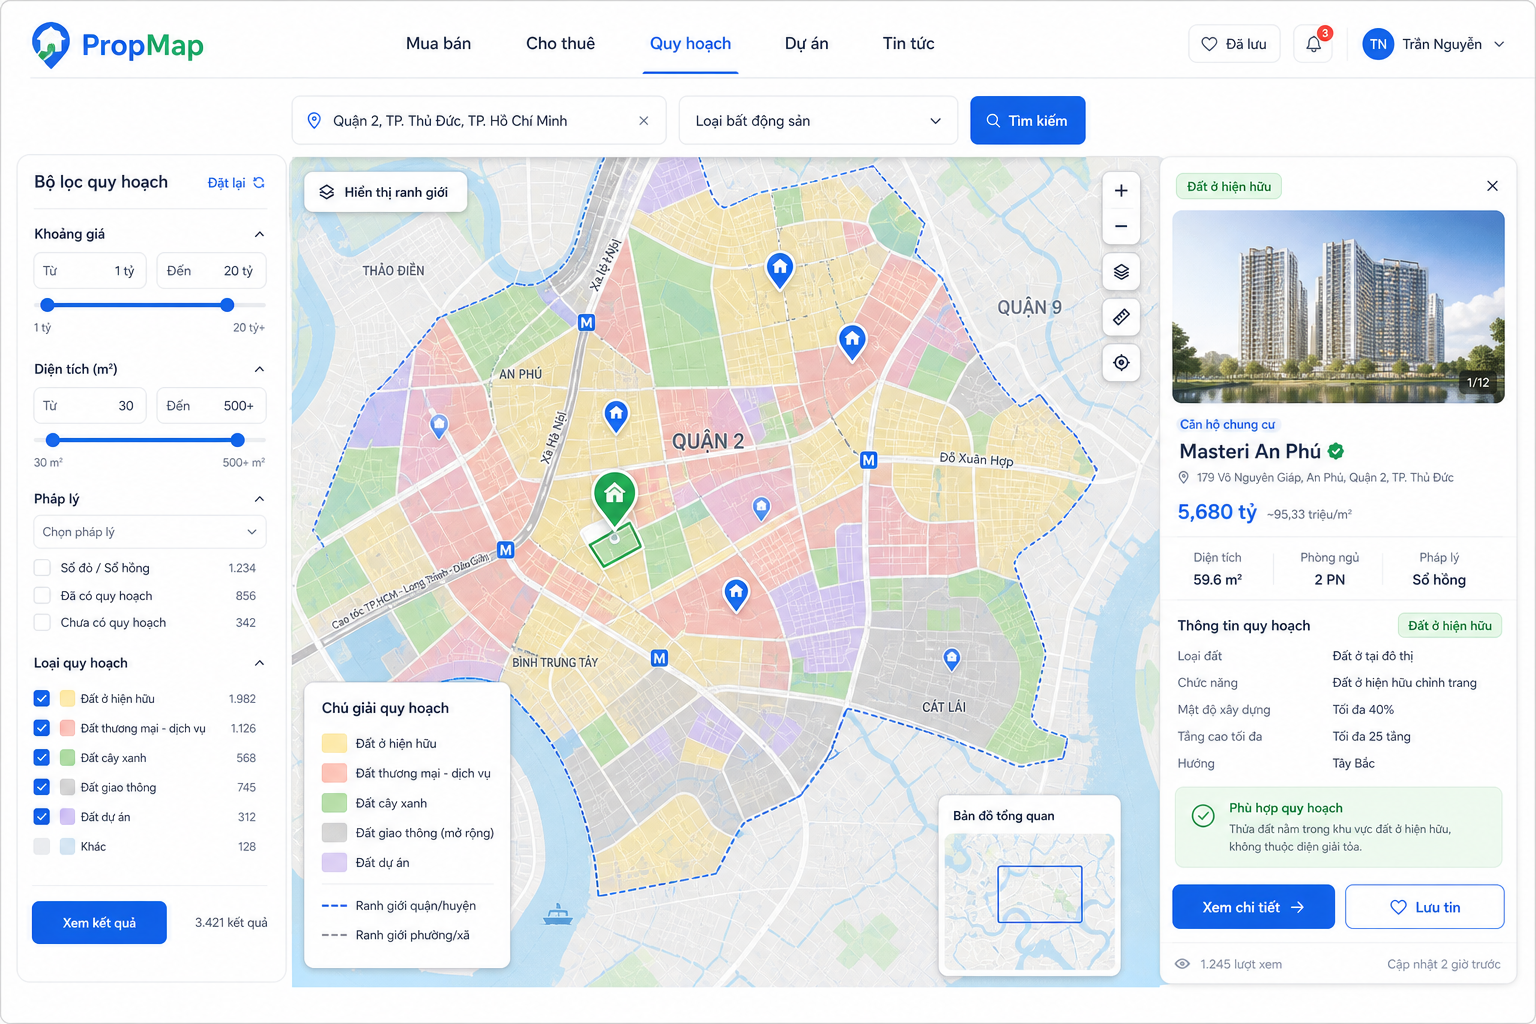Go to the Dự án tab
This screenshot has height=1024, width=1536.
click(806, 44)
